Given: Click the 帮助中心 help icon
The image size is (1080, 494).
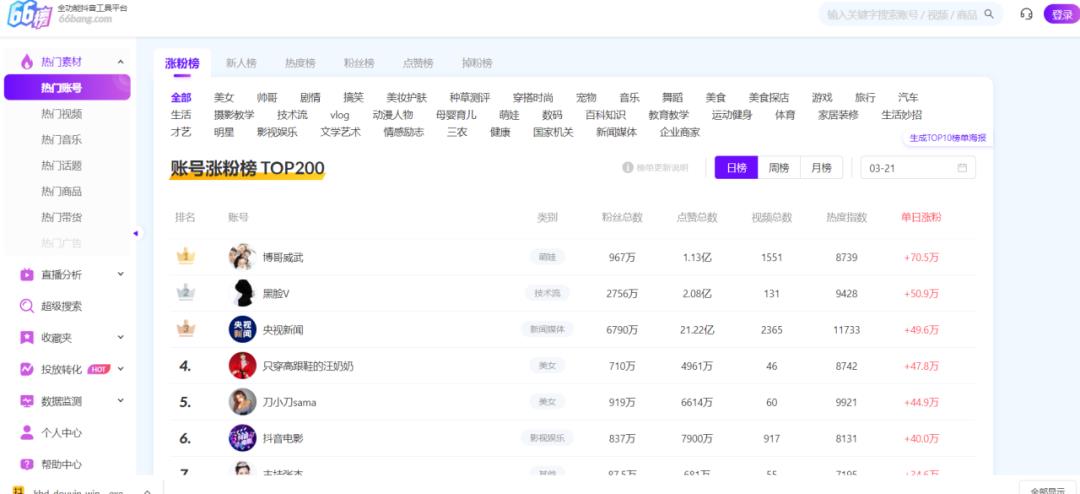Looking at the screenshot, I should click(x=27, y=464).
